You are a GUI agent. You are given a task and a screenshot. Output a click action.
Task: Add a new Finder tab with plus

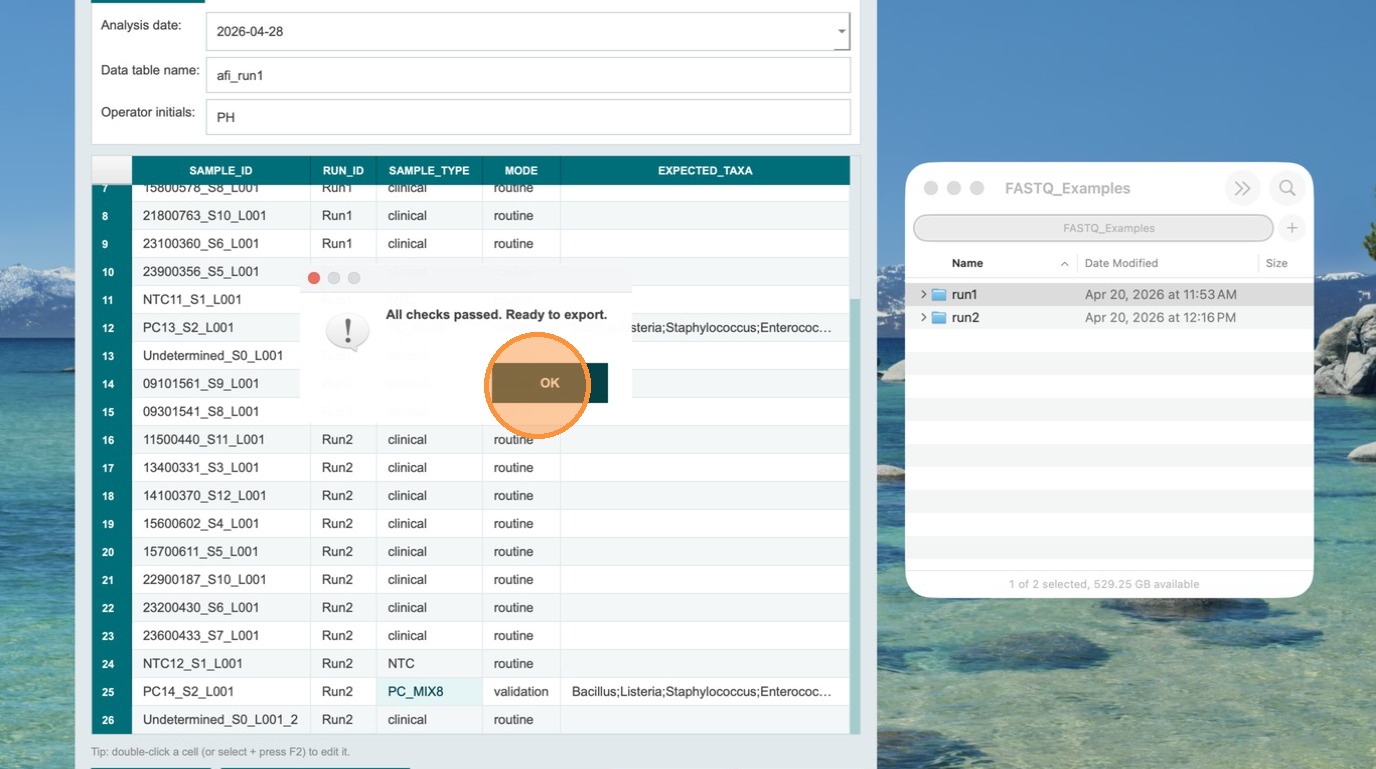pyautogui.click(x=1292, y=228)
